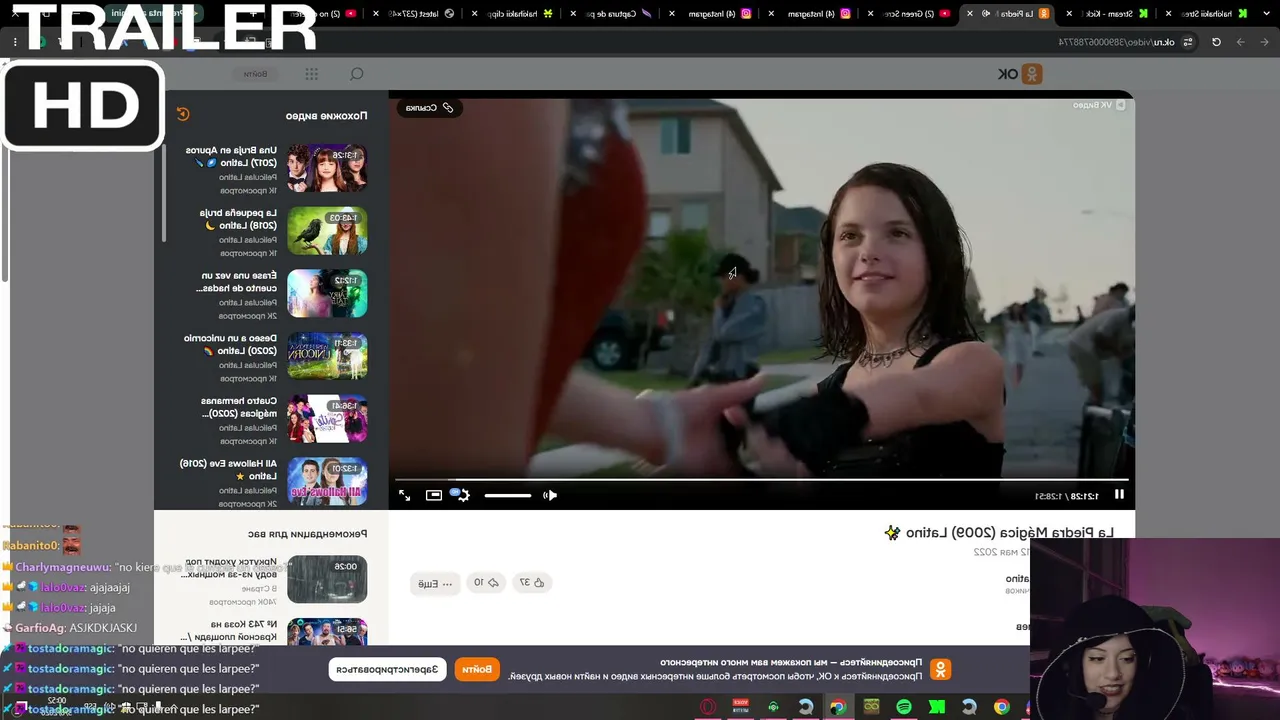
Task: Open Érase una vez un cuento thumbnail
Action: (x=327, y=293)
